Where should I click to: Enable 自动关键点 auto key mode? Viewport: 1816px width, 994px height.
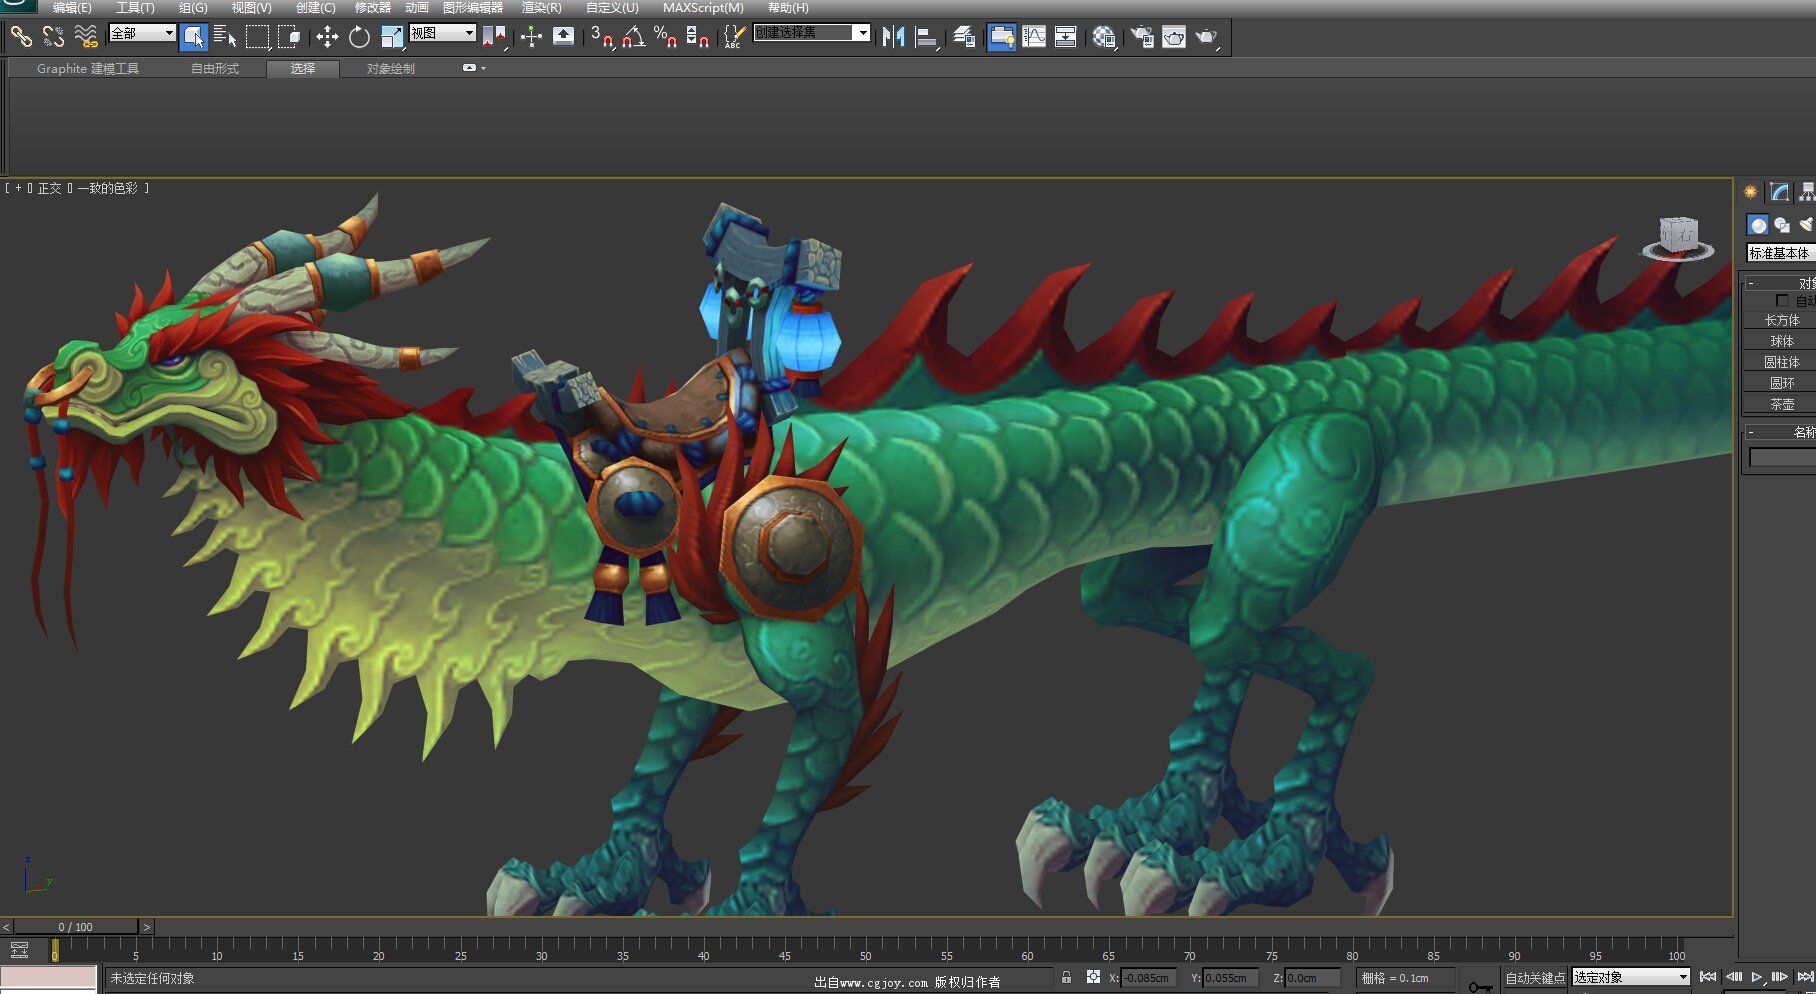1535,978
